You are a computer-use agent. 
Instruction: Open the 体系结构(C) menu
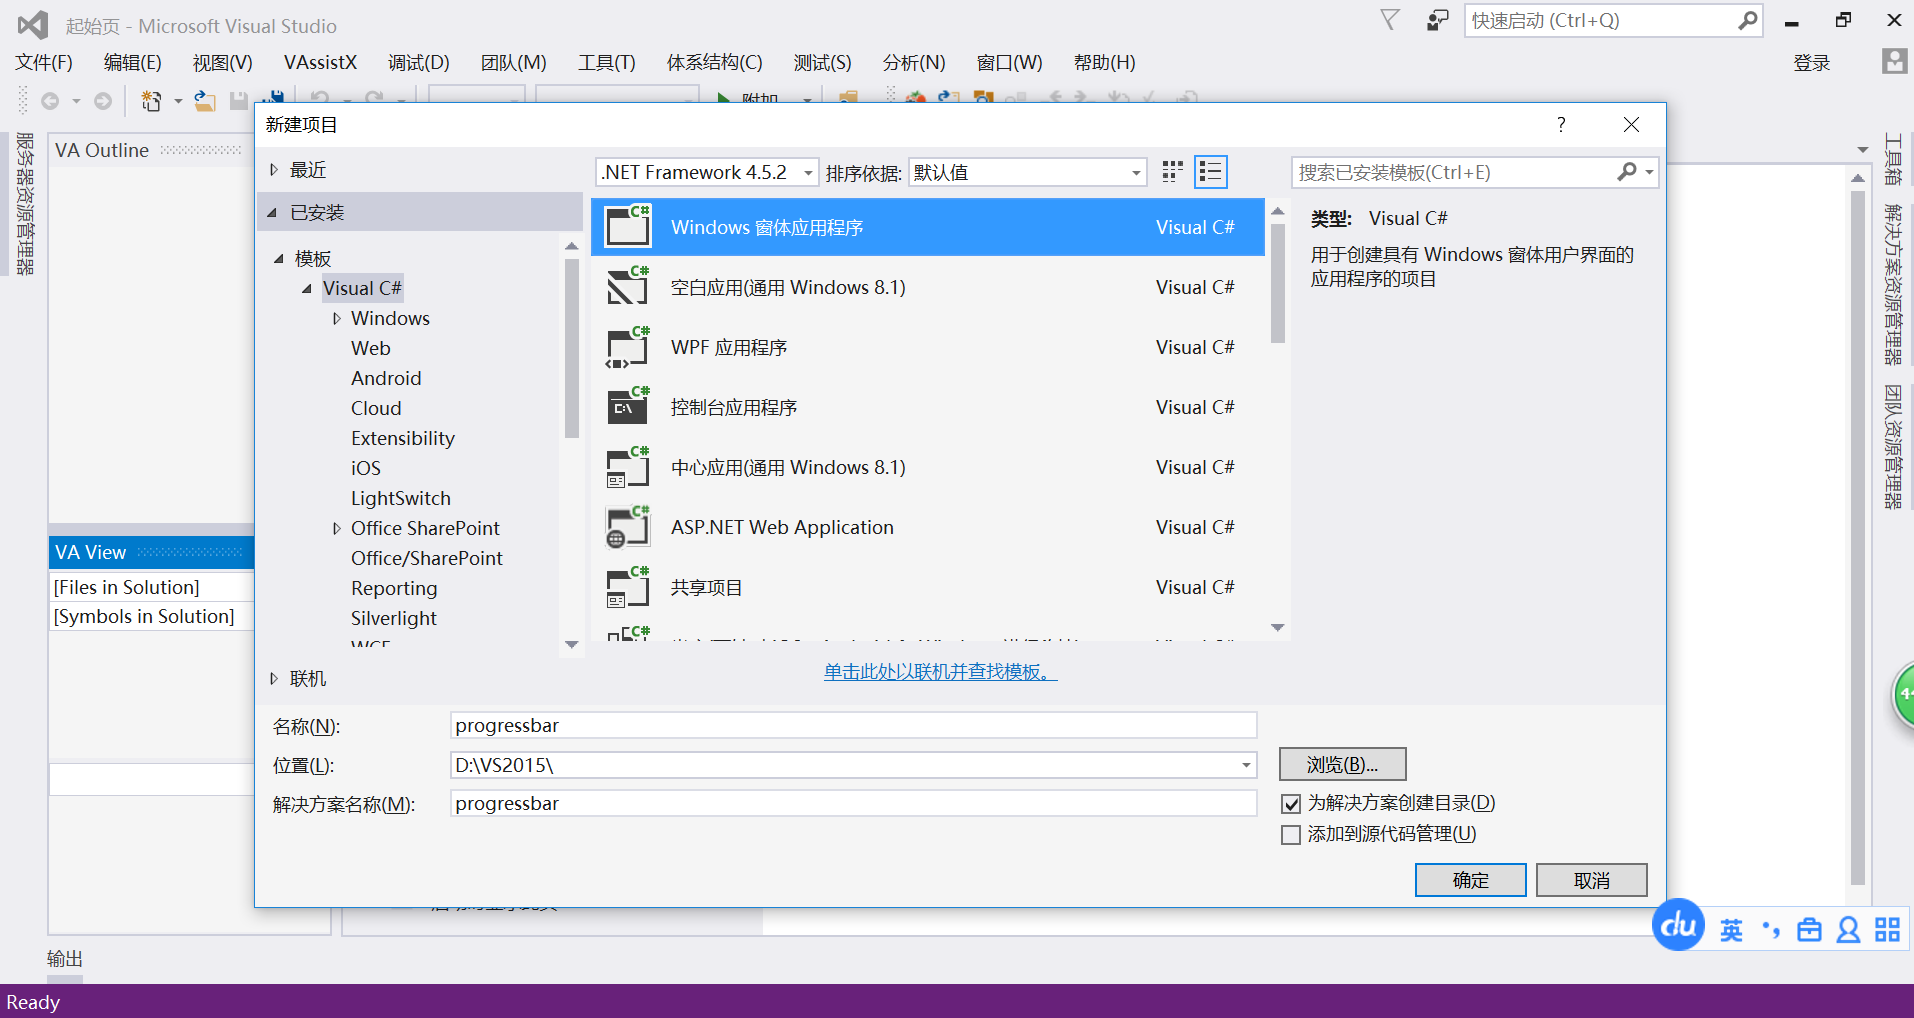(x=715, y=62)
